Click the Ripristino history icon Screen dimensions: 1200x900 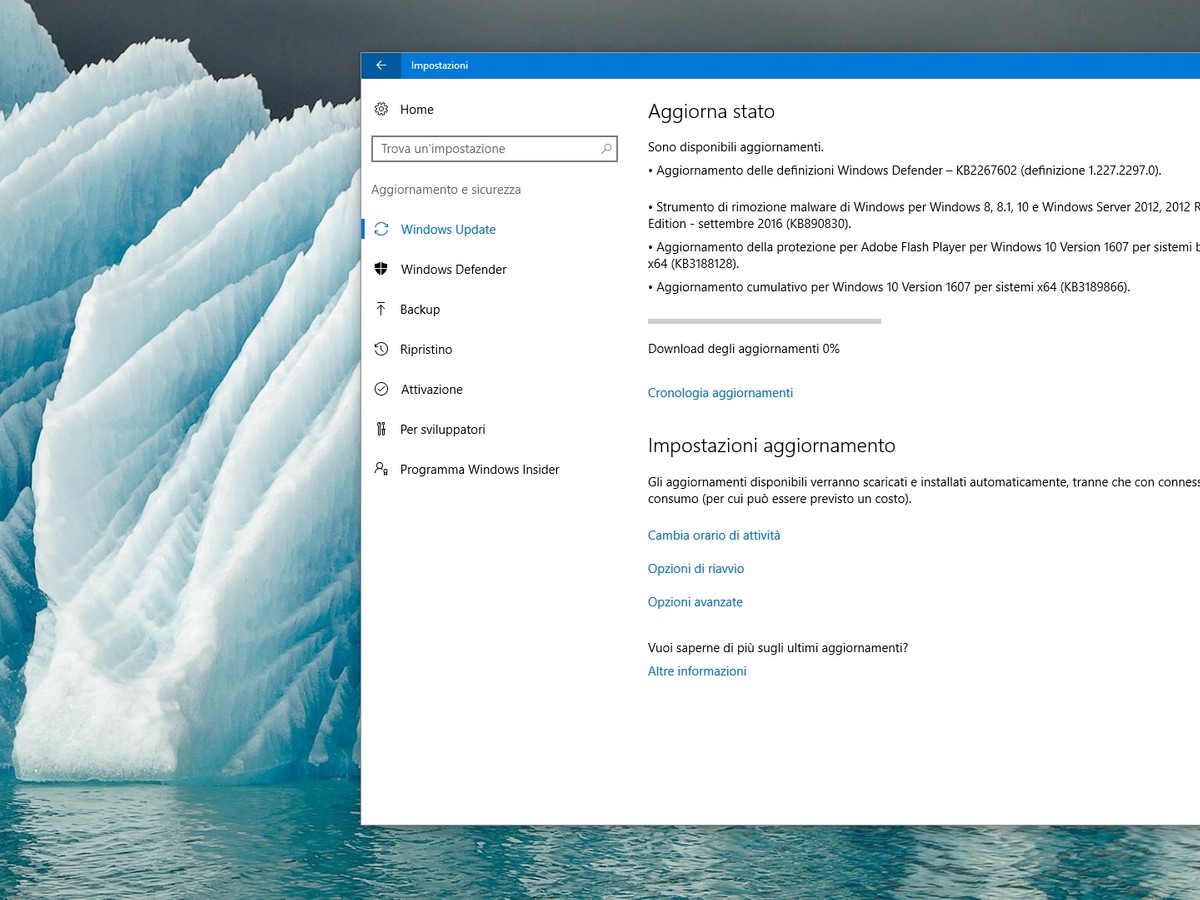[381, 349]
